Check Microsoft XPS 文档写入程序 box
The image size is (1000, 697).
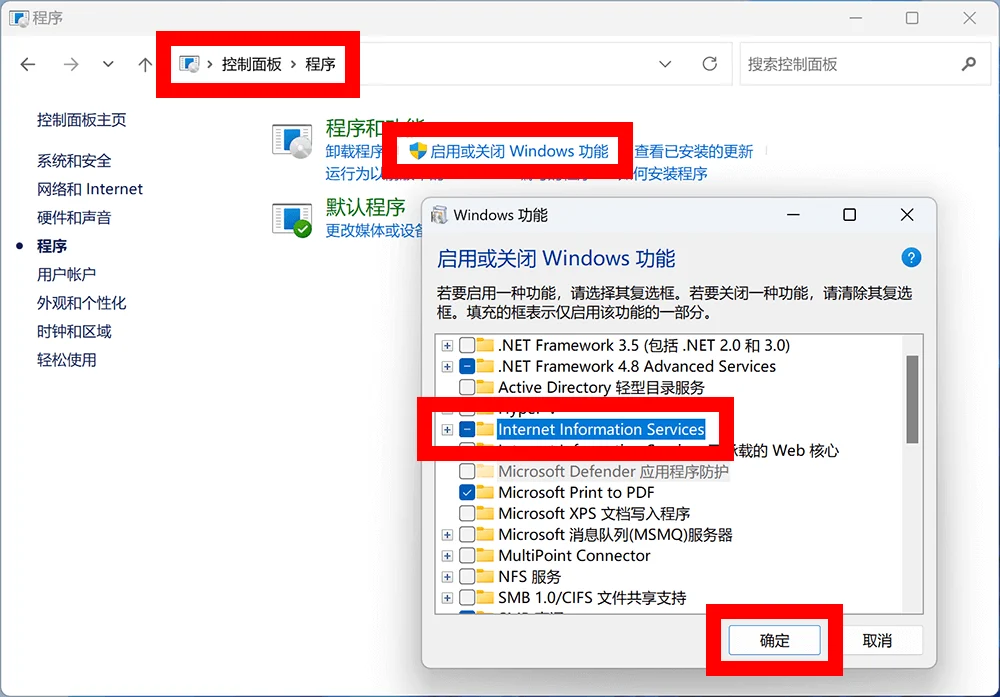tap(467, 513)
